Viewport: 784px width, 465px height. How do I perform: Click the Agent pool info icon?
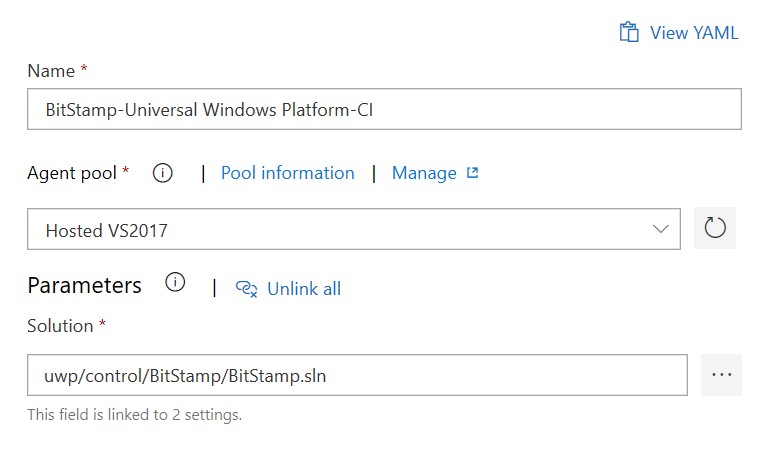(163, 173)
